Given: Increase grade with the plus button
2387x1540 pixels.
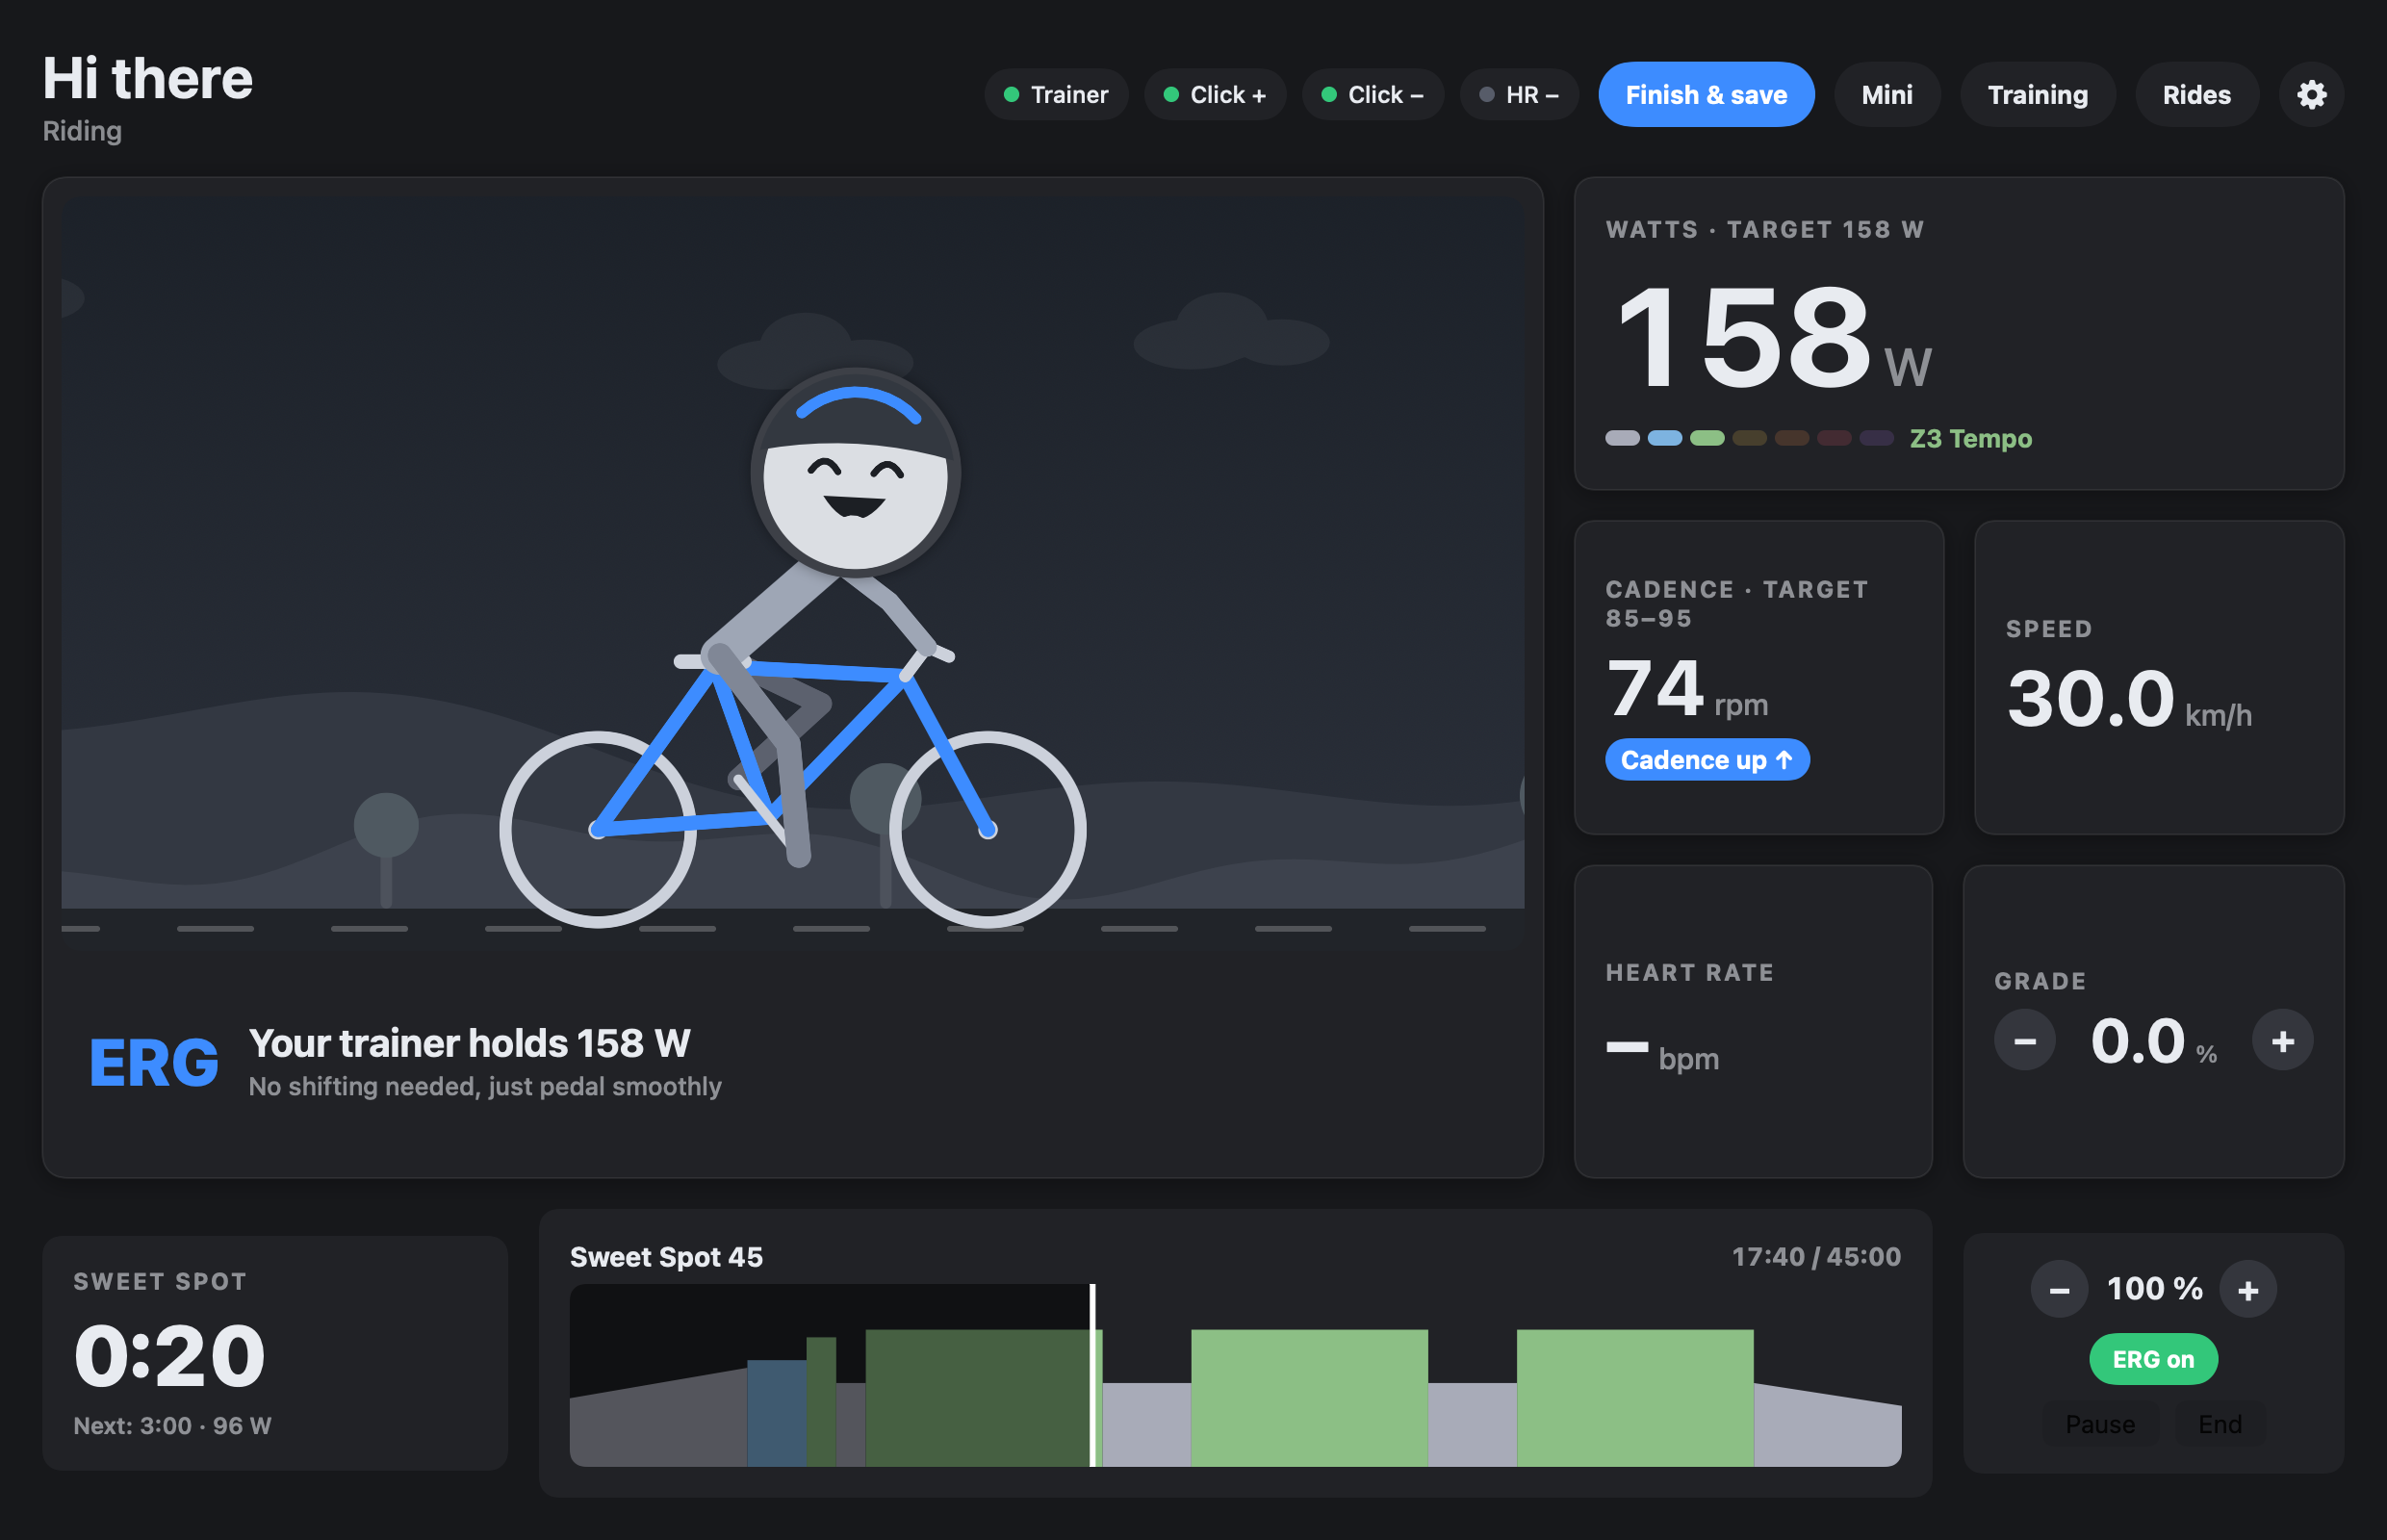Looking at the screenshot, I should [2282, 1041].
